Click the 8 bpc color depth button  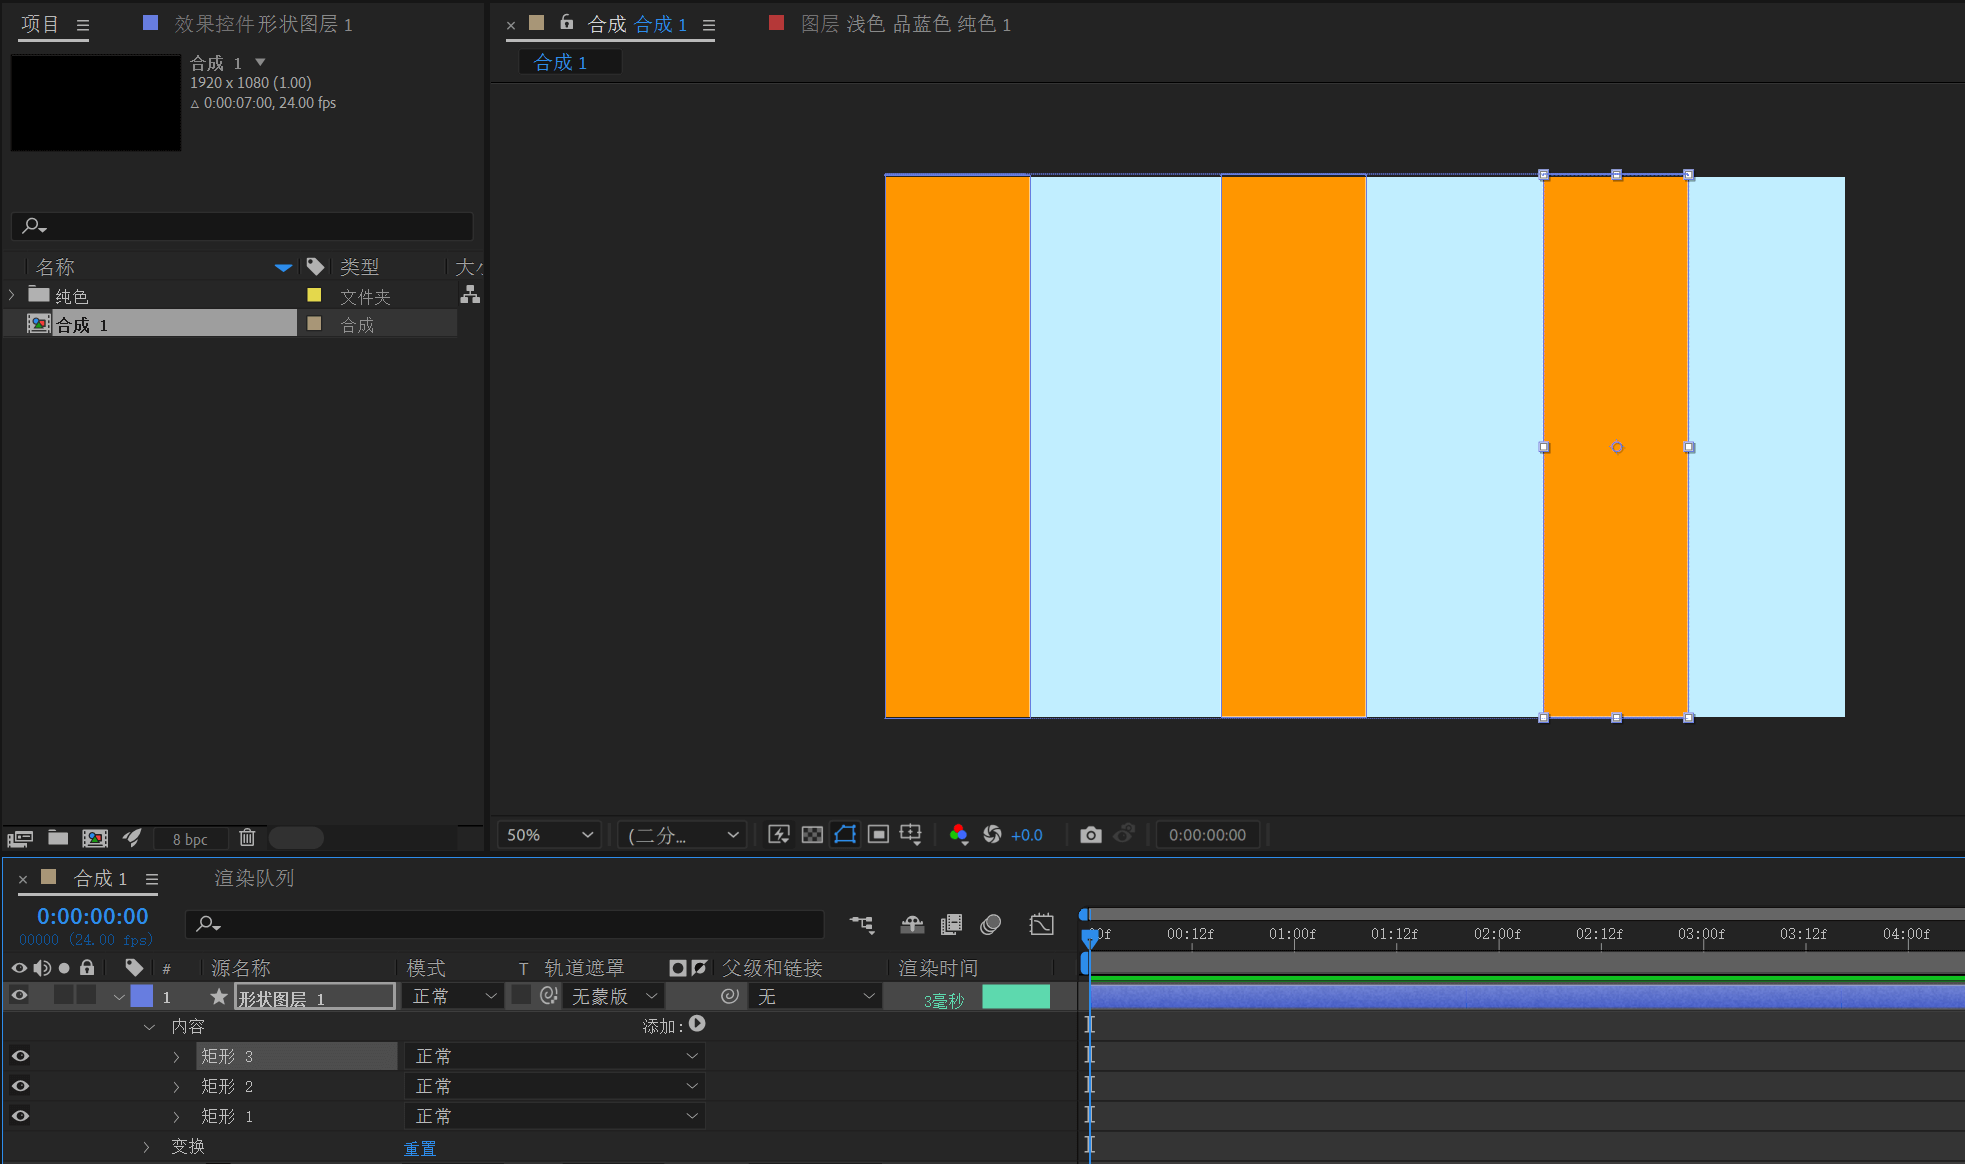point(190,839)
